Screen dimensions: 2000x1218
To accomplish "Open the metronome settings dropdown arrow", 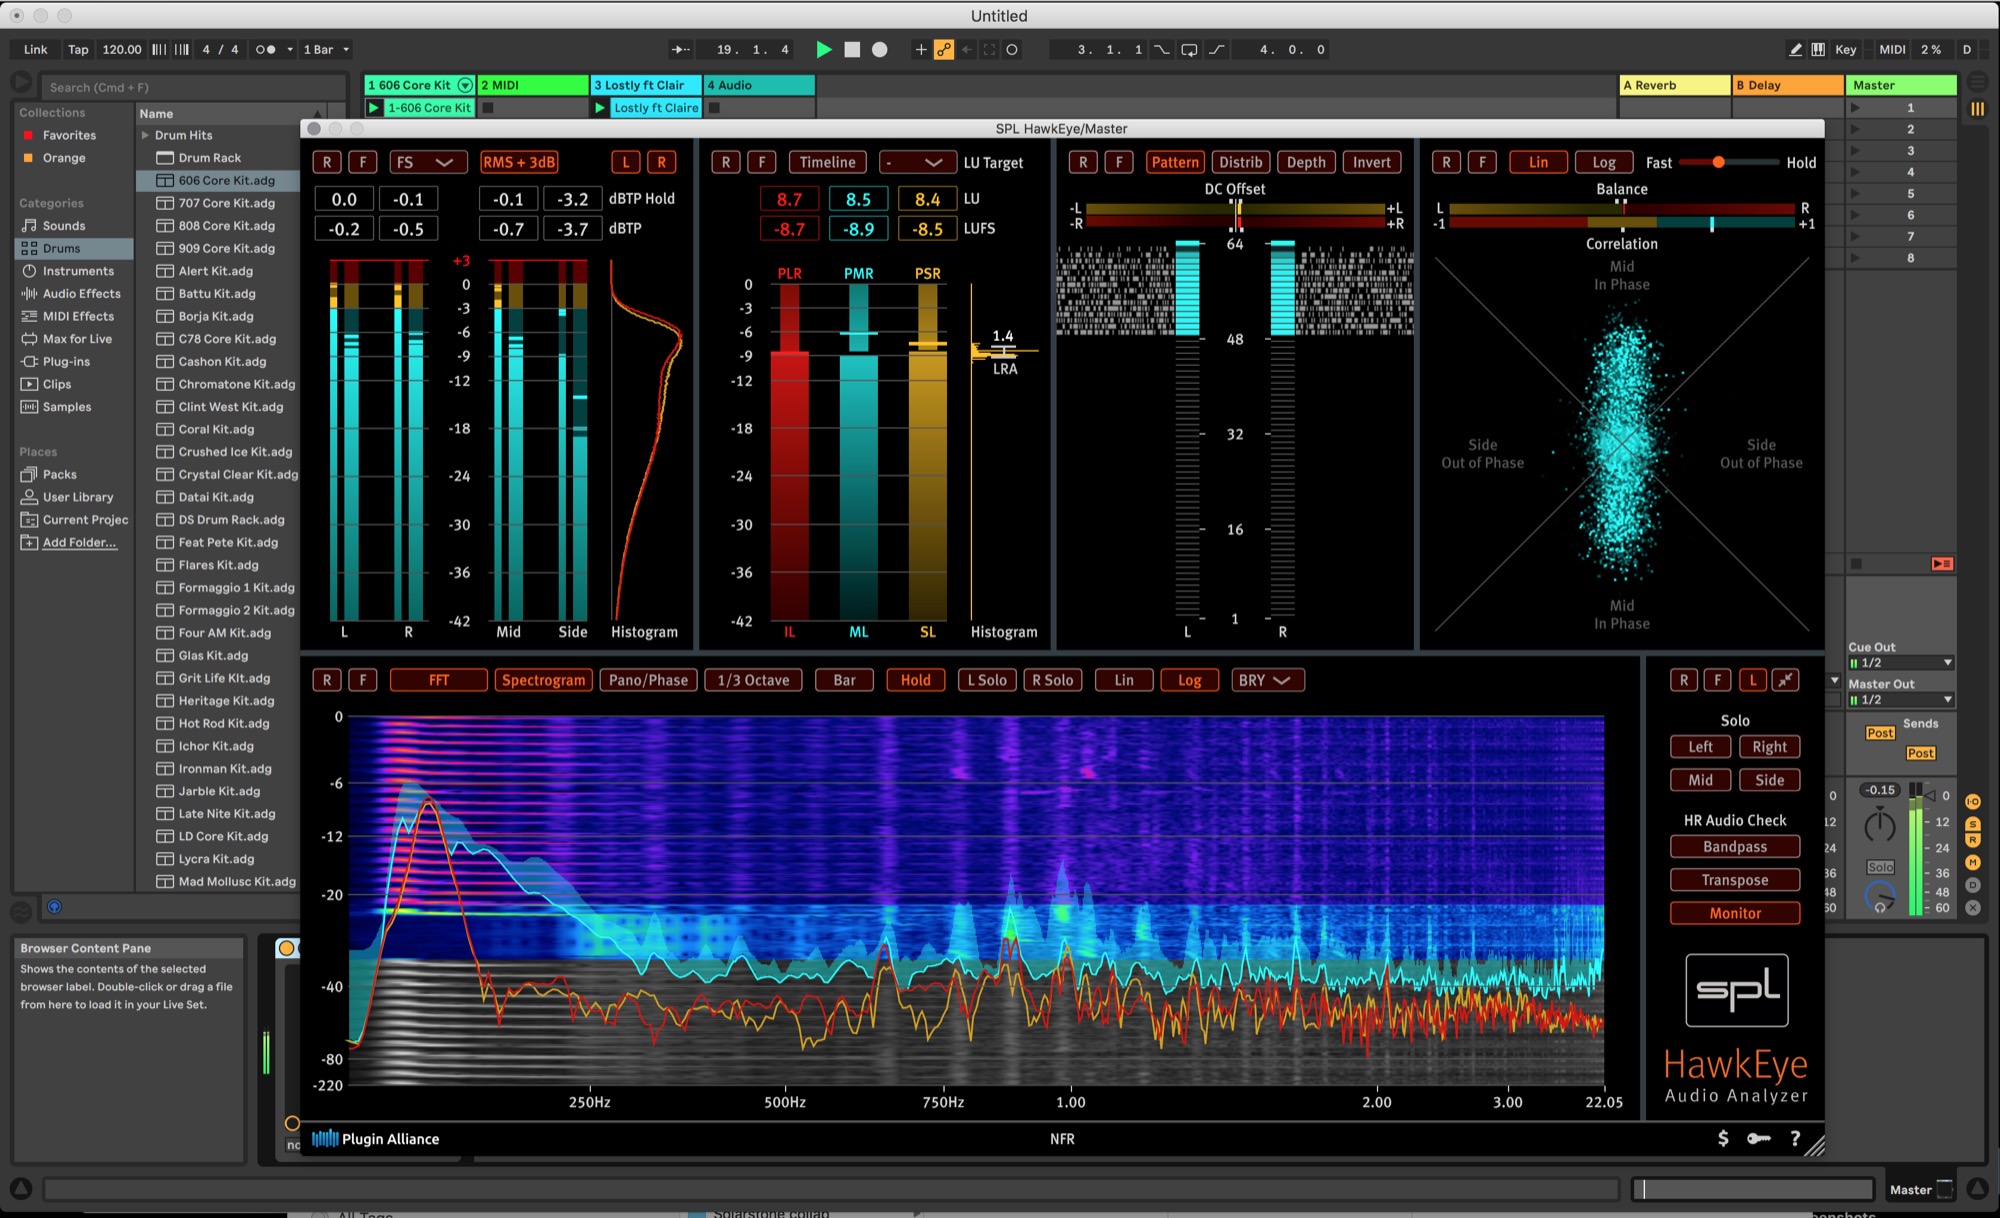I will pos(290,49).
